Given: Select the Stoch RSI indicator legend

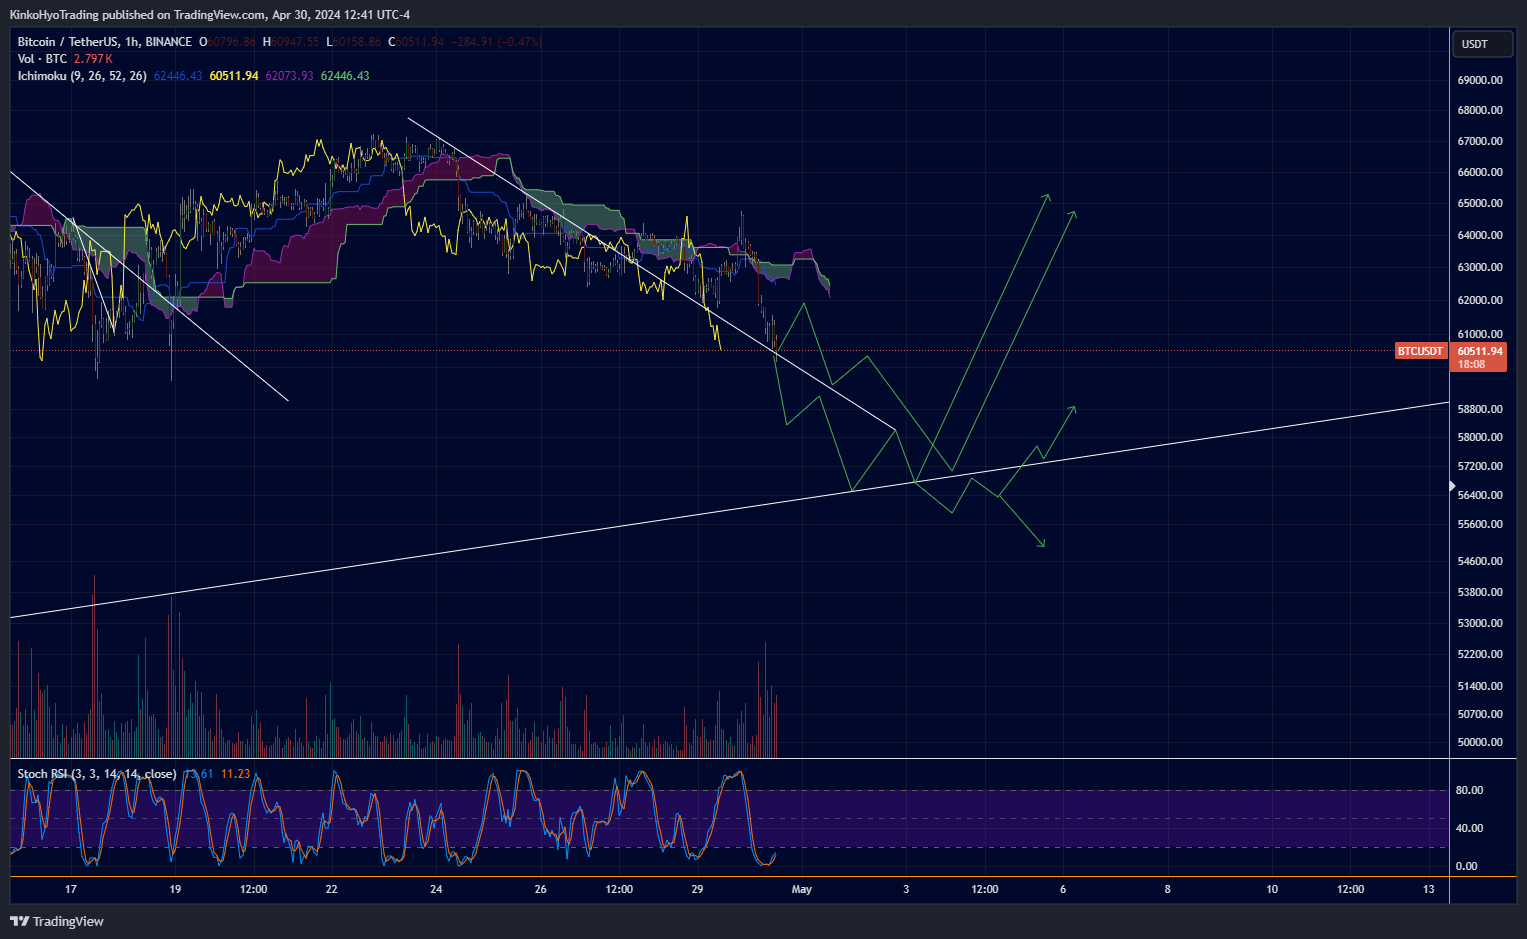Looking at the screenshot, I should point(97,774).
